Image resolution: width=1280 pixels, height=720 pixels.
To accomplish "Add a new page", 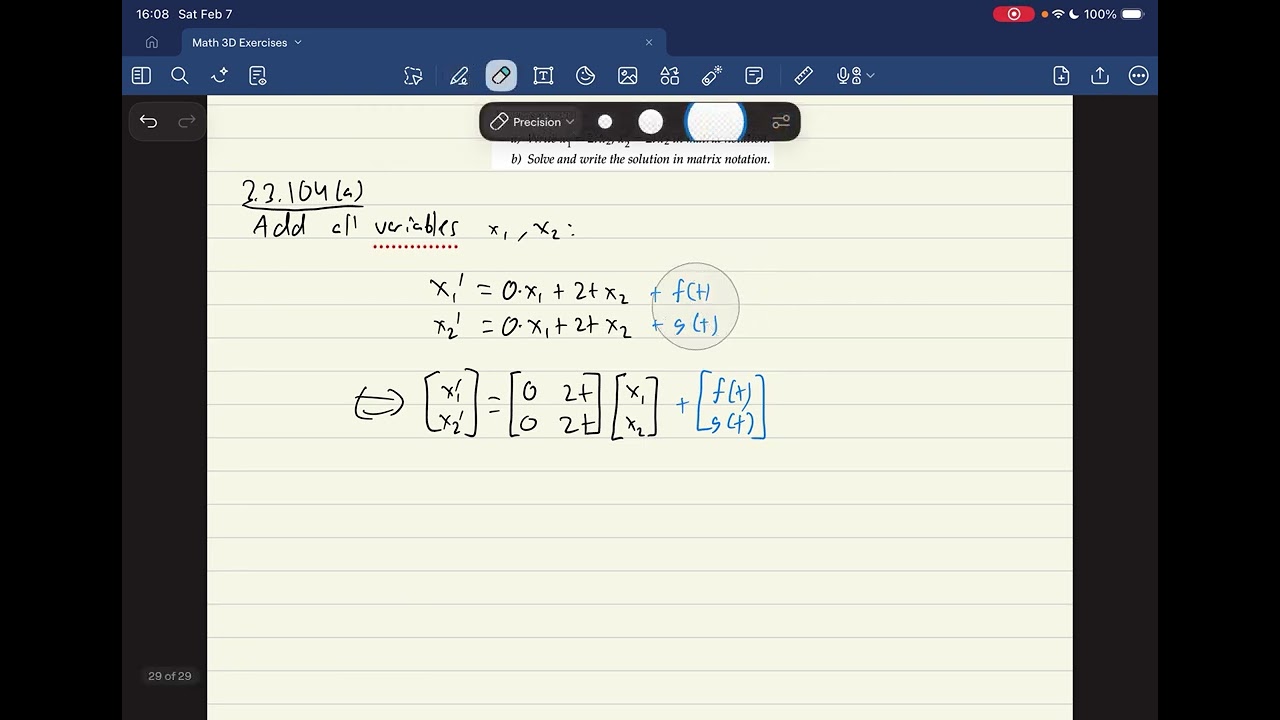I will (x=1061, y=76).
